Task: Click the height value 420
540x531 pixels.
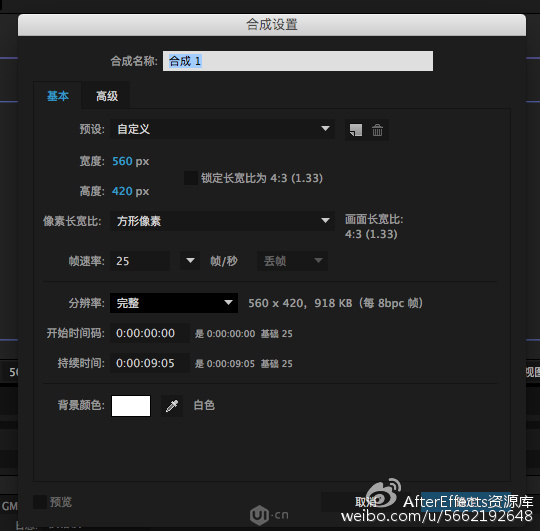Action: pyautogui.click(x=122, y=191)
